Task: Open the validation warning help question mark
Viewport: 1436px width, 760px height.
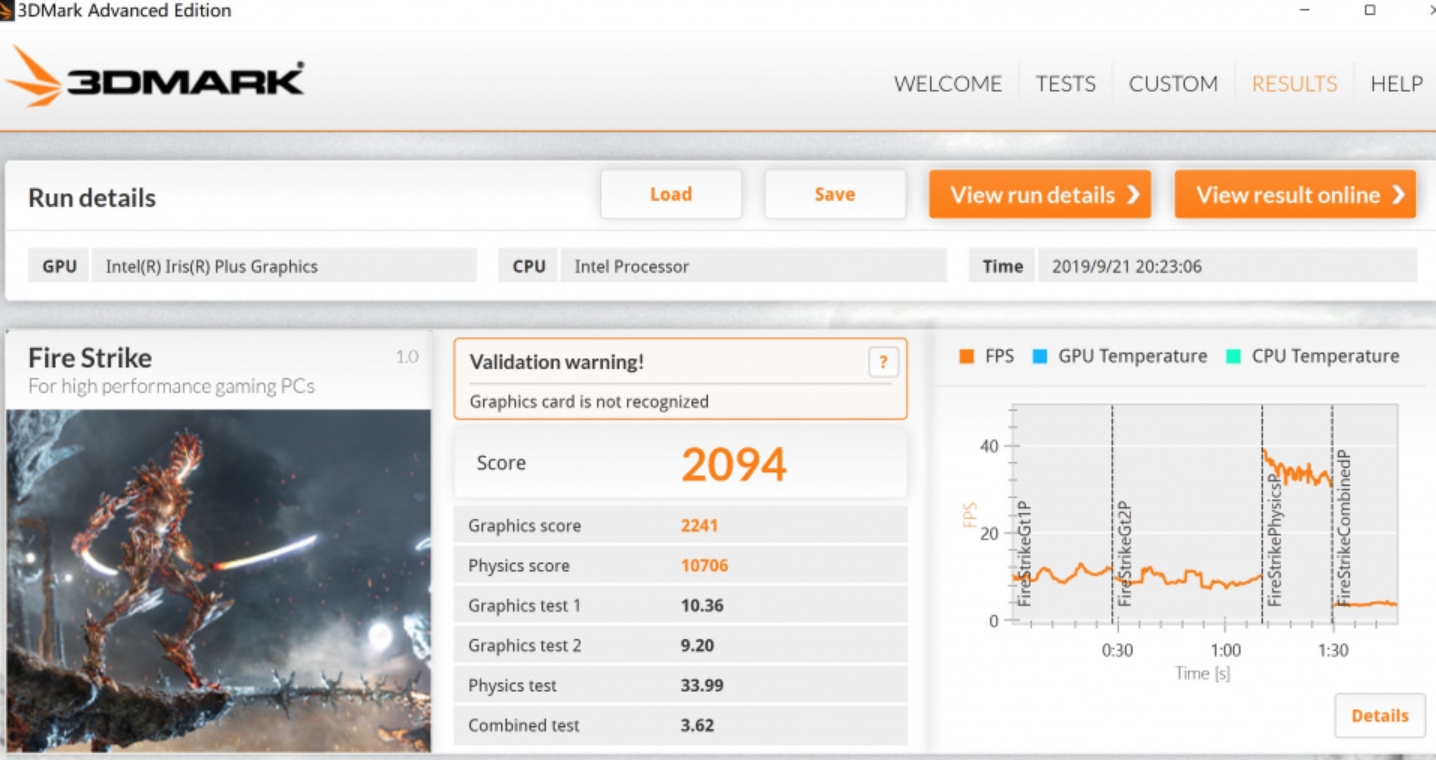Action: [883, 364]
